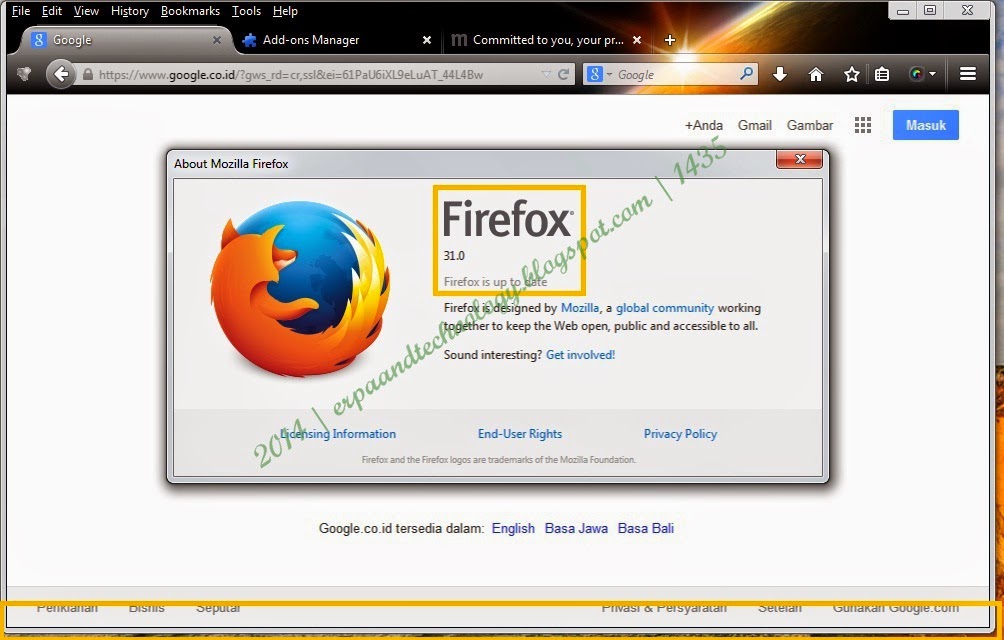This screenshot has height=640, width=1004.
Task: Click the padlock site identity icon
Action: (x=88, y=74)
